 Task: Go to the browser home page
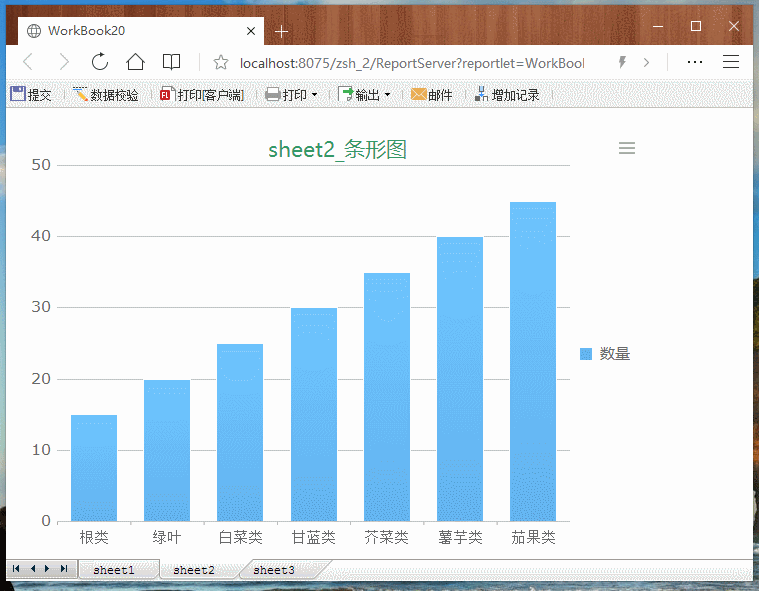[135, 62]
